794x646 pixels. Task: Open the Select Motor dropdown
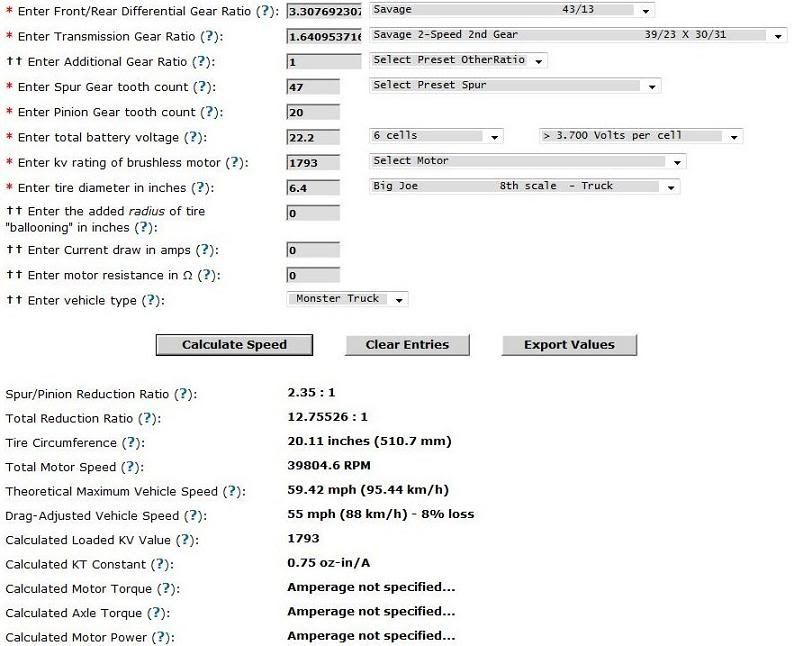[x=527, y=161]
